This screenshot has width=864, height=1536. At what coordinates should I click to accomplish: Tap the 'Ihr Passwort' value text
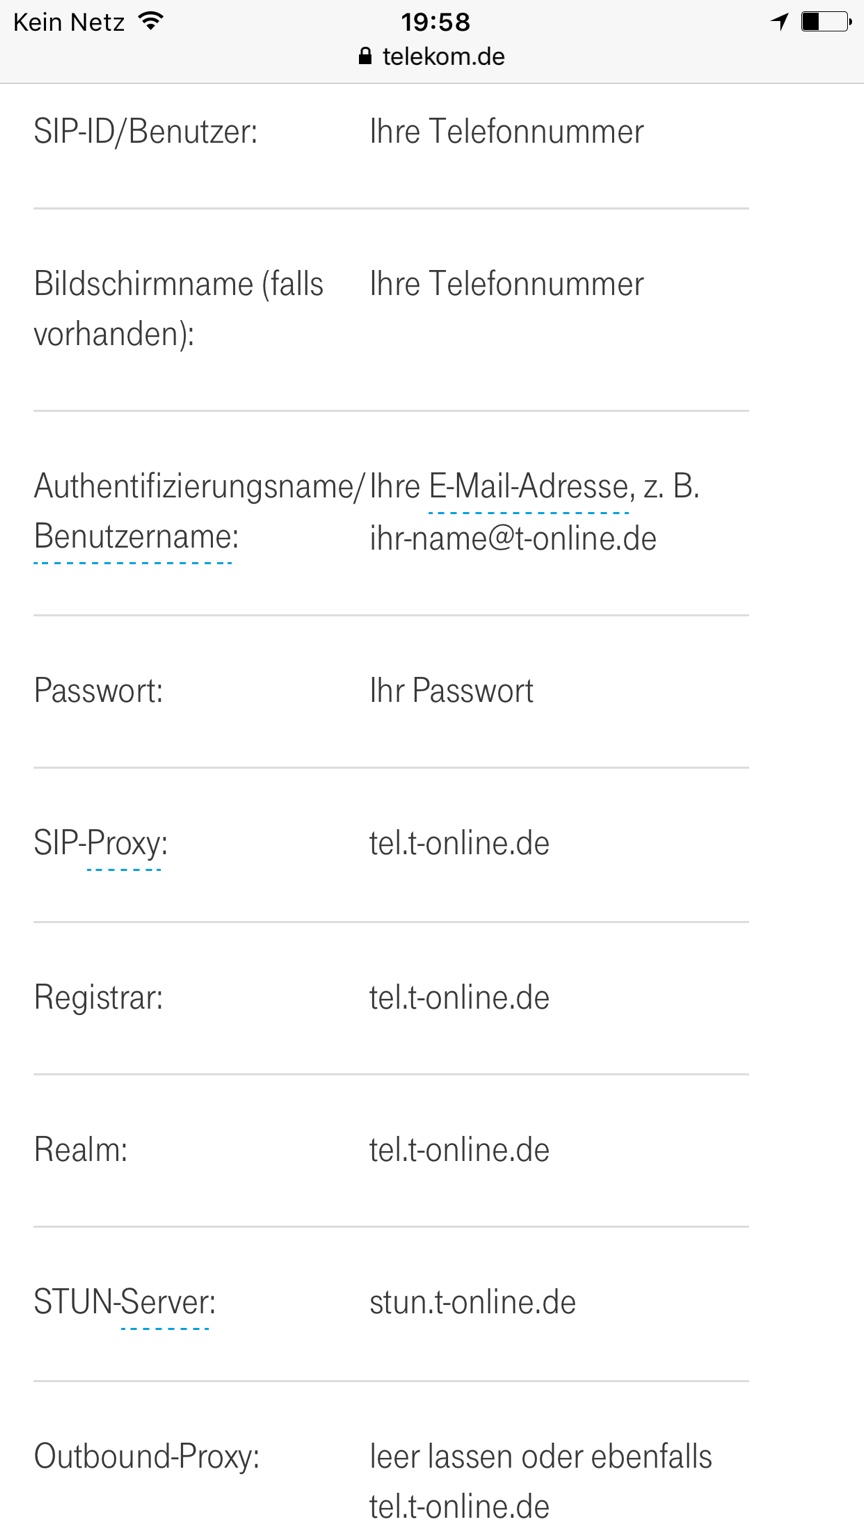click(451, 691)
